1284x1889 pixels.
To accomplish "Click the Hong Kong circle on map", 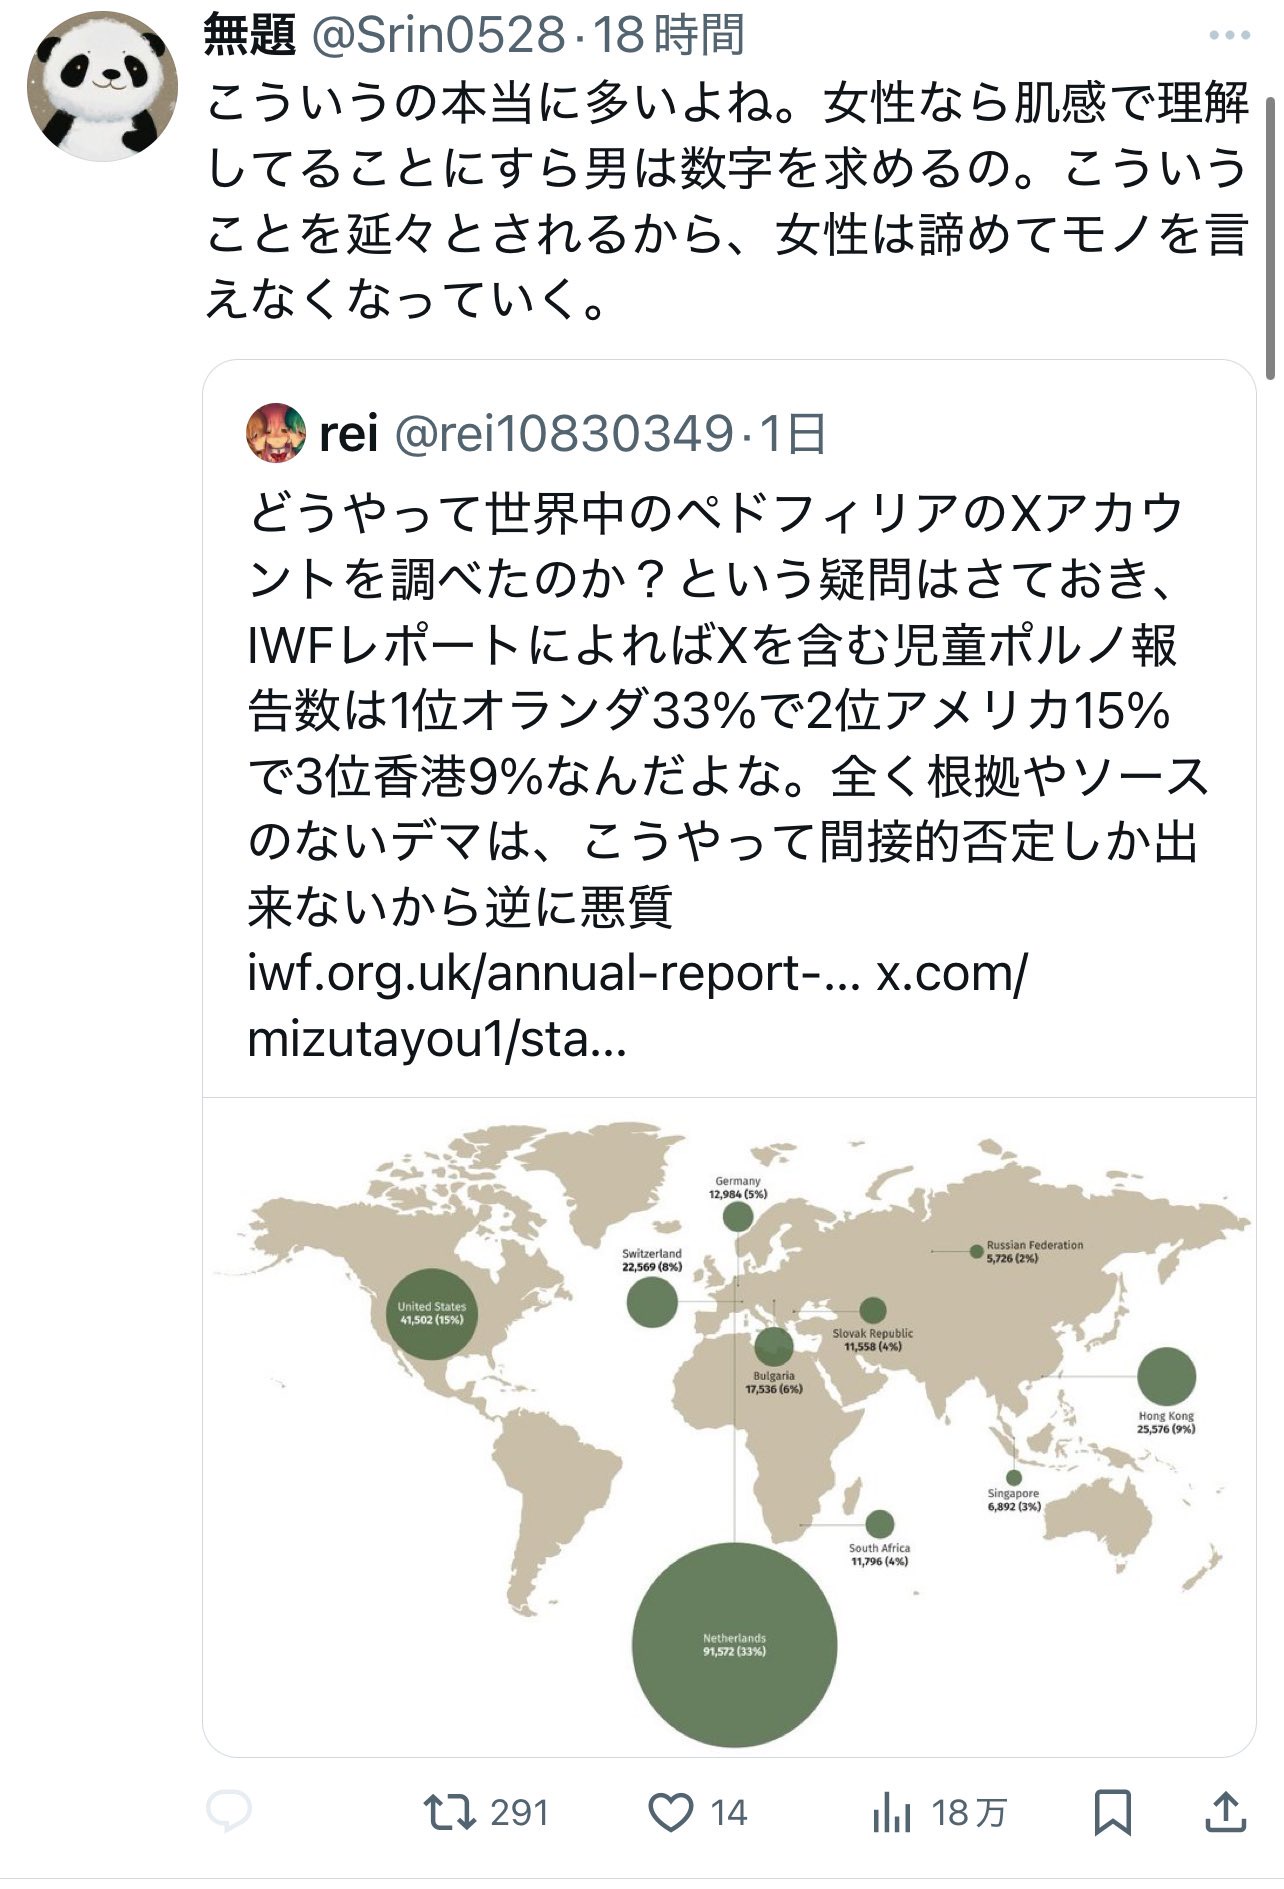I will pos(1166,1376).
